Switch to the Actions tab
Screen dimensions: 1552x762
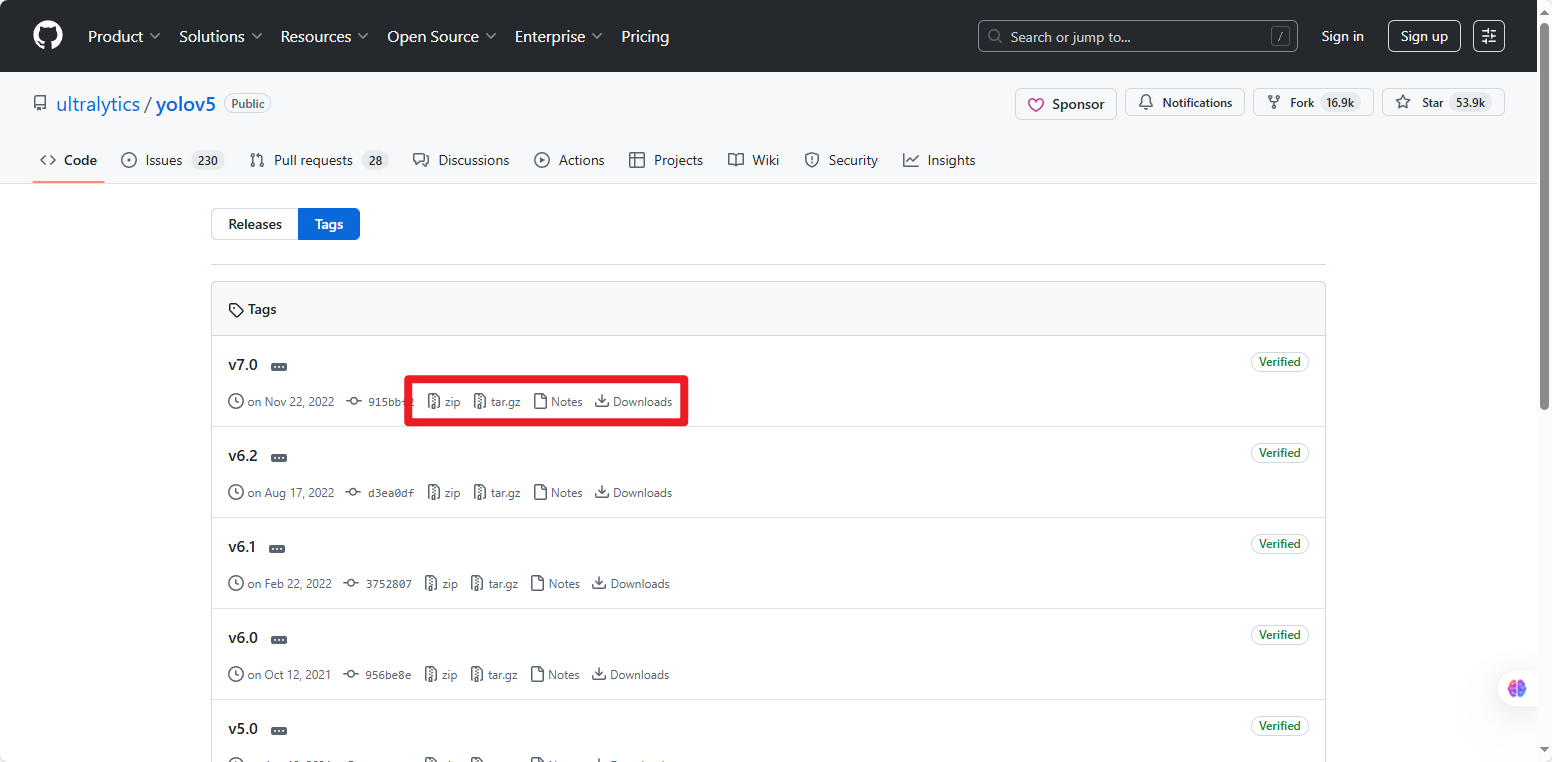pos(569,160)
